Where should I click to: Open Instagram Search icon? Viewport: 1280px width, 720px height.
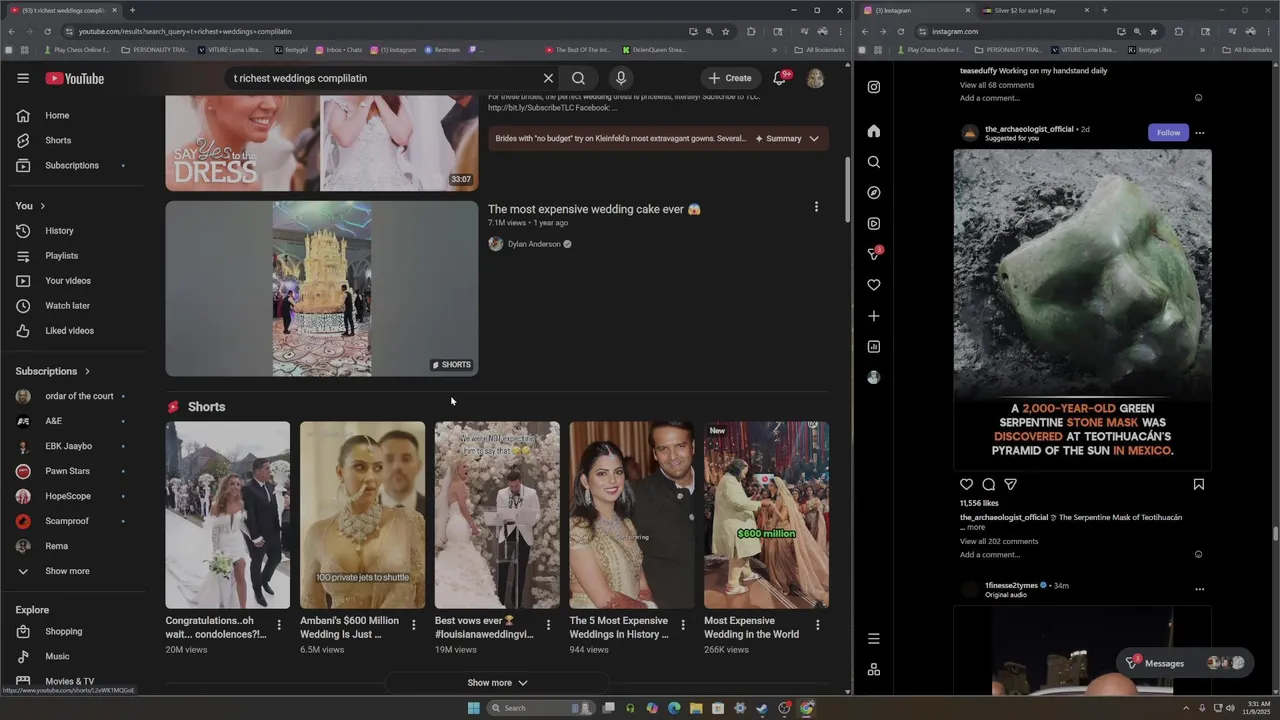874,162
